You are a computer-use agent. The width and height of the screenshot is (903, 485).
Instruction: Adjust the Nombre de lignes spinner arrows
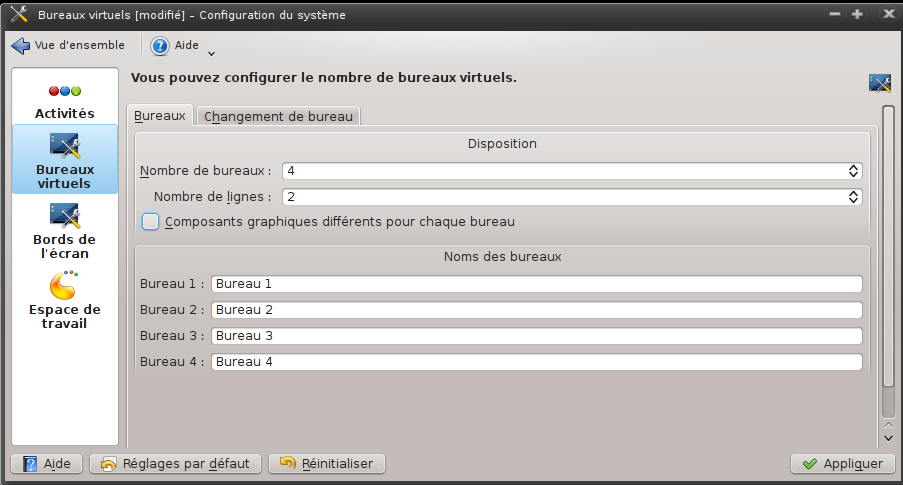tap(853, 197)
